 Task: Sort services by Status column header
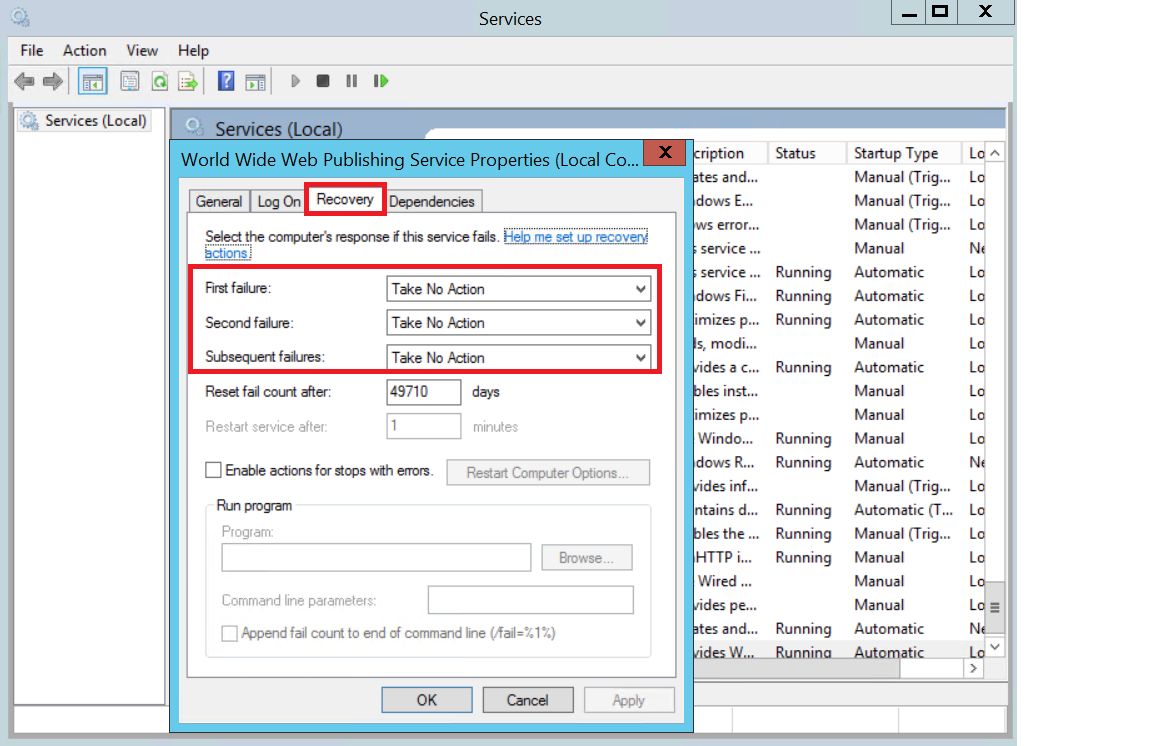[807, 153]
